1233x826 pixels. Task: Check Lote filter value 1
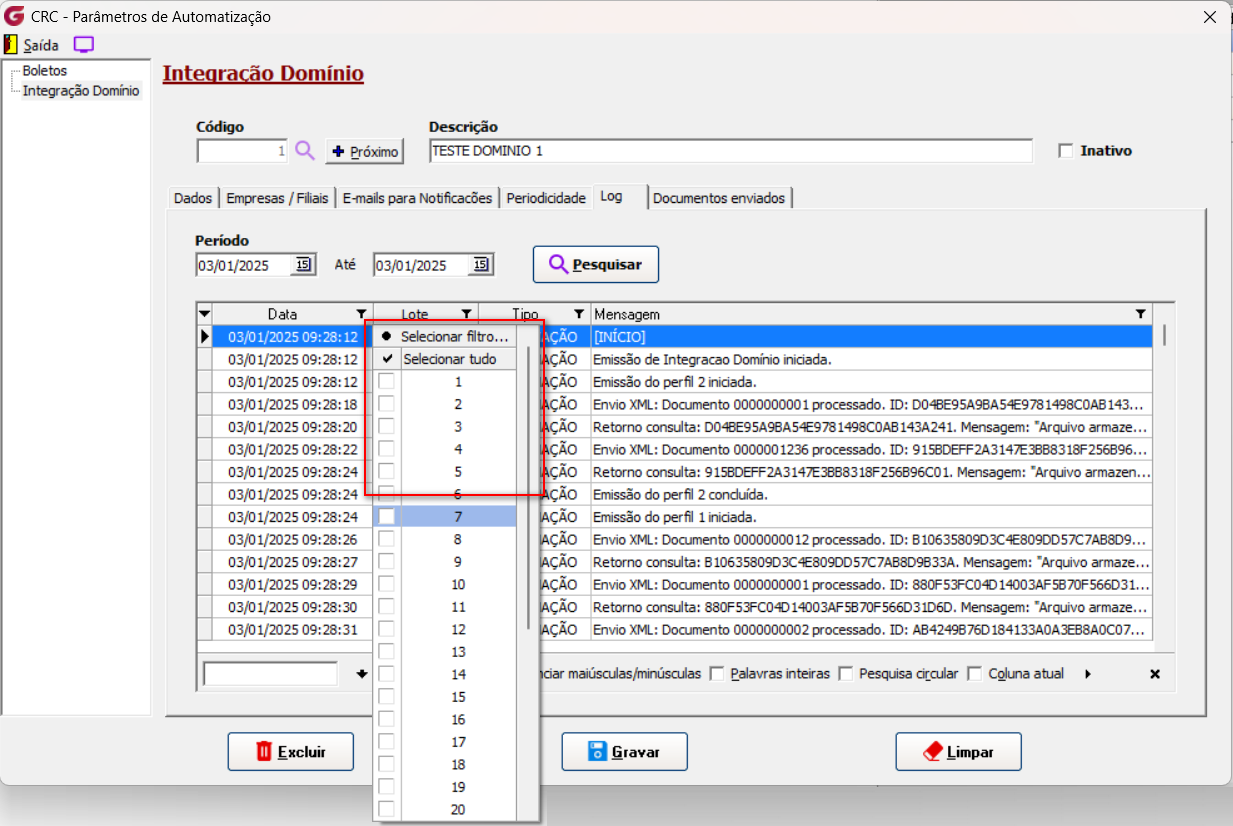pos(386,382)
